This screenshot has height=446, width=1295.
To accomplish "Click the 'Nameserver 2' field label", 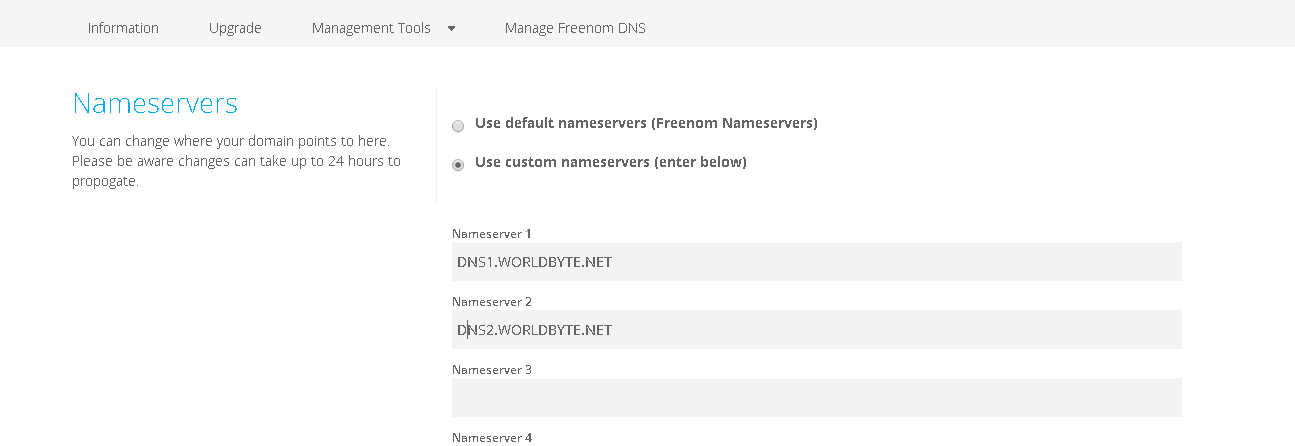I will [492, 302].
